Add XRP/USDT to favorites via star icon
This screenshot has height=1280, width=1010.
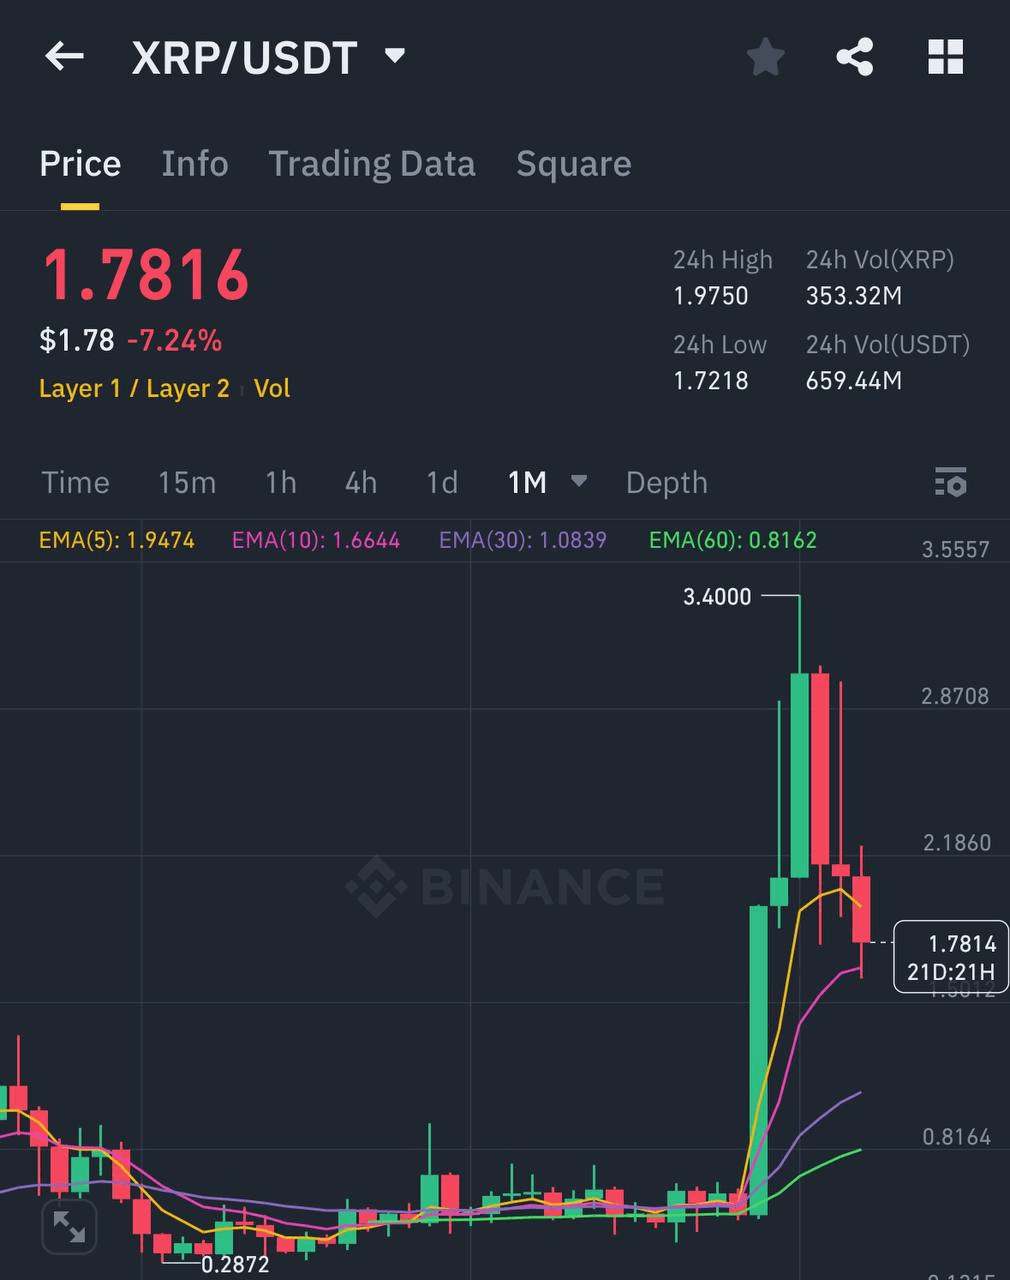coord(764,57)
